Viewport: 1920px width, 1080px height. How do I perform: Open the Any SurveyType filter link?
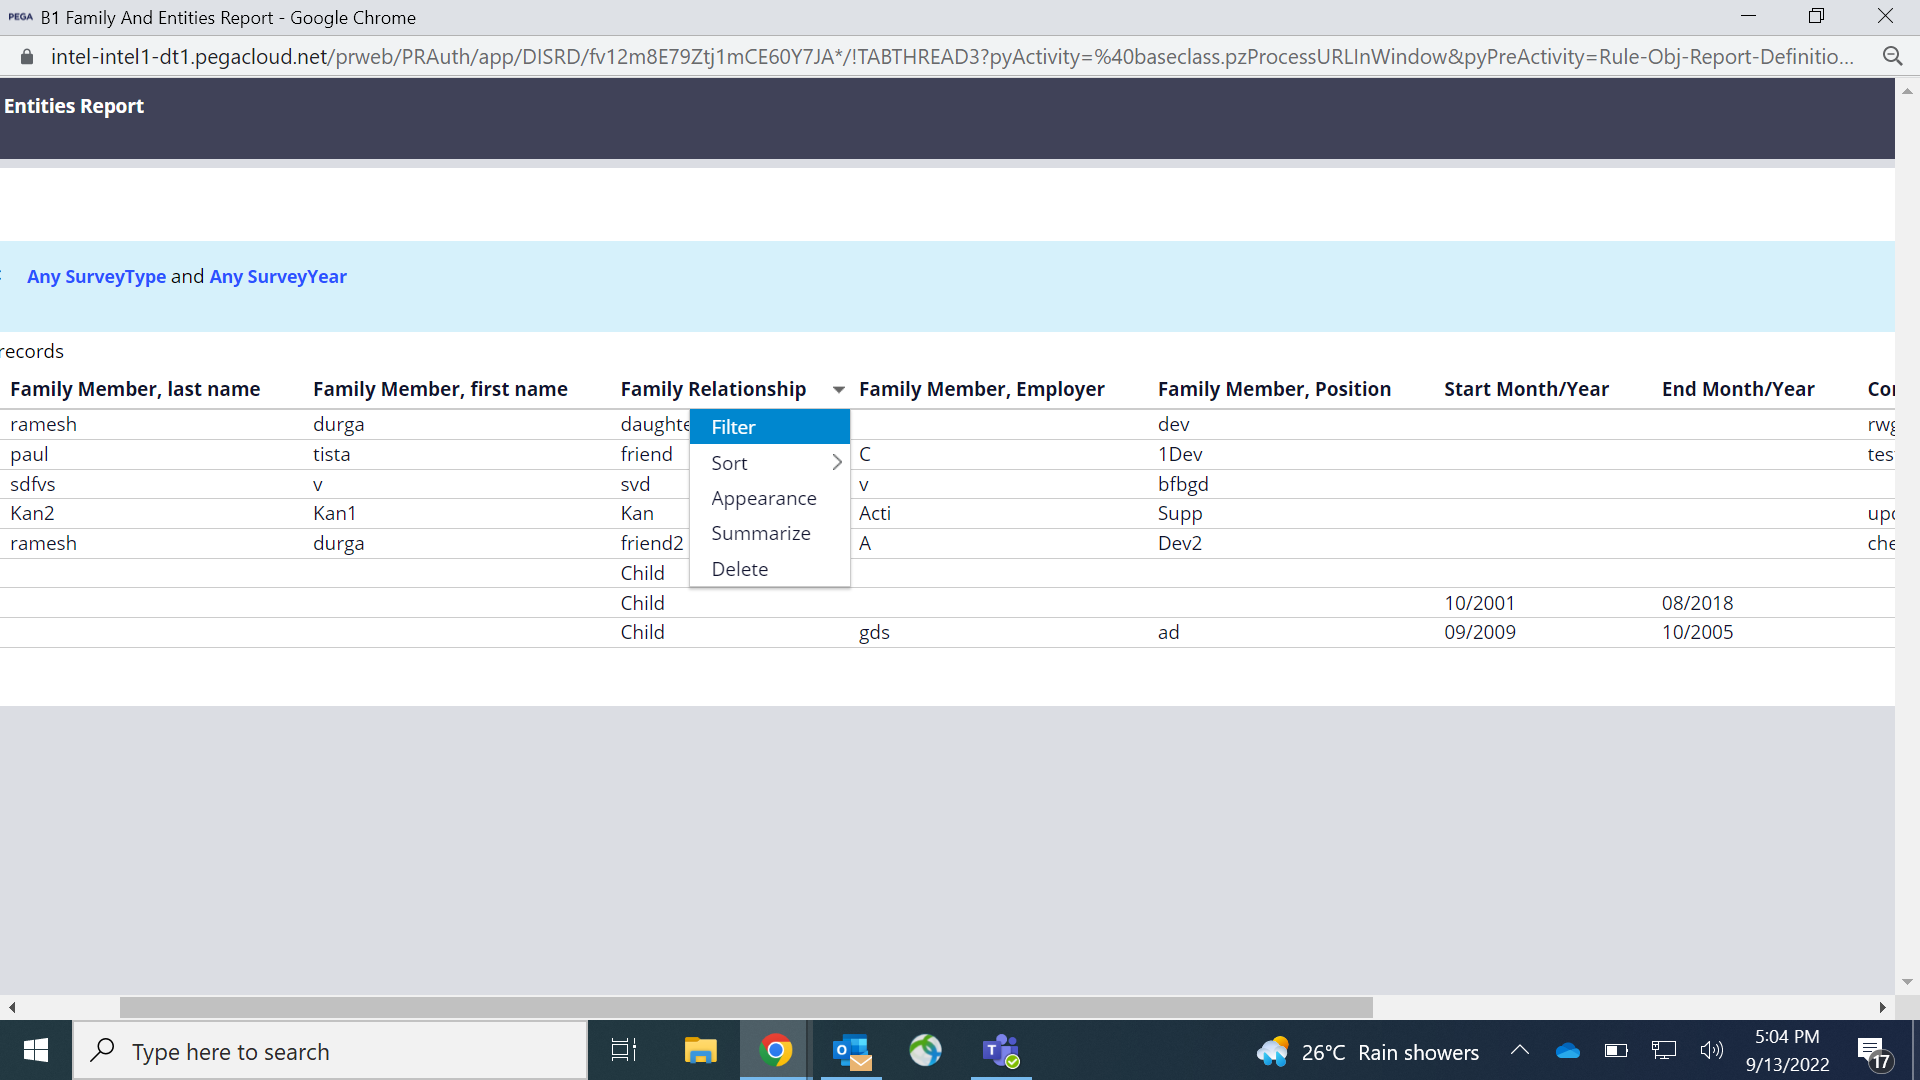96,277
